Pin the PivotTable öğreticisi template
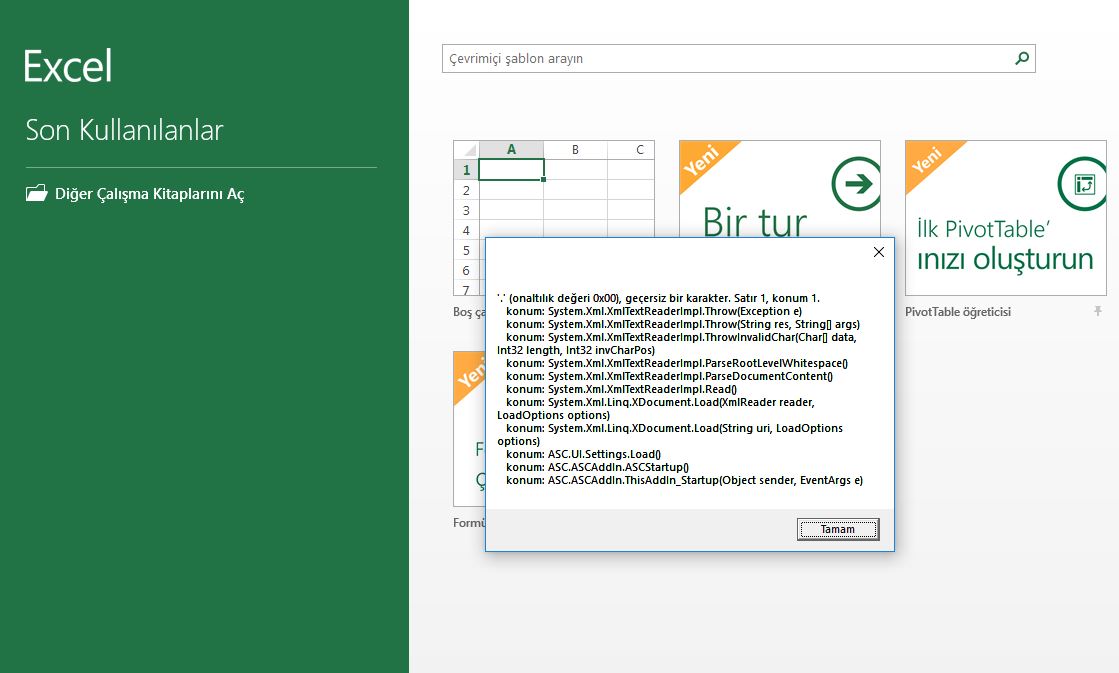This screenshot has height=673, width=1119. pyautogui.click(x=1098, y=311)
